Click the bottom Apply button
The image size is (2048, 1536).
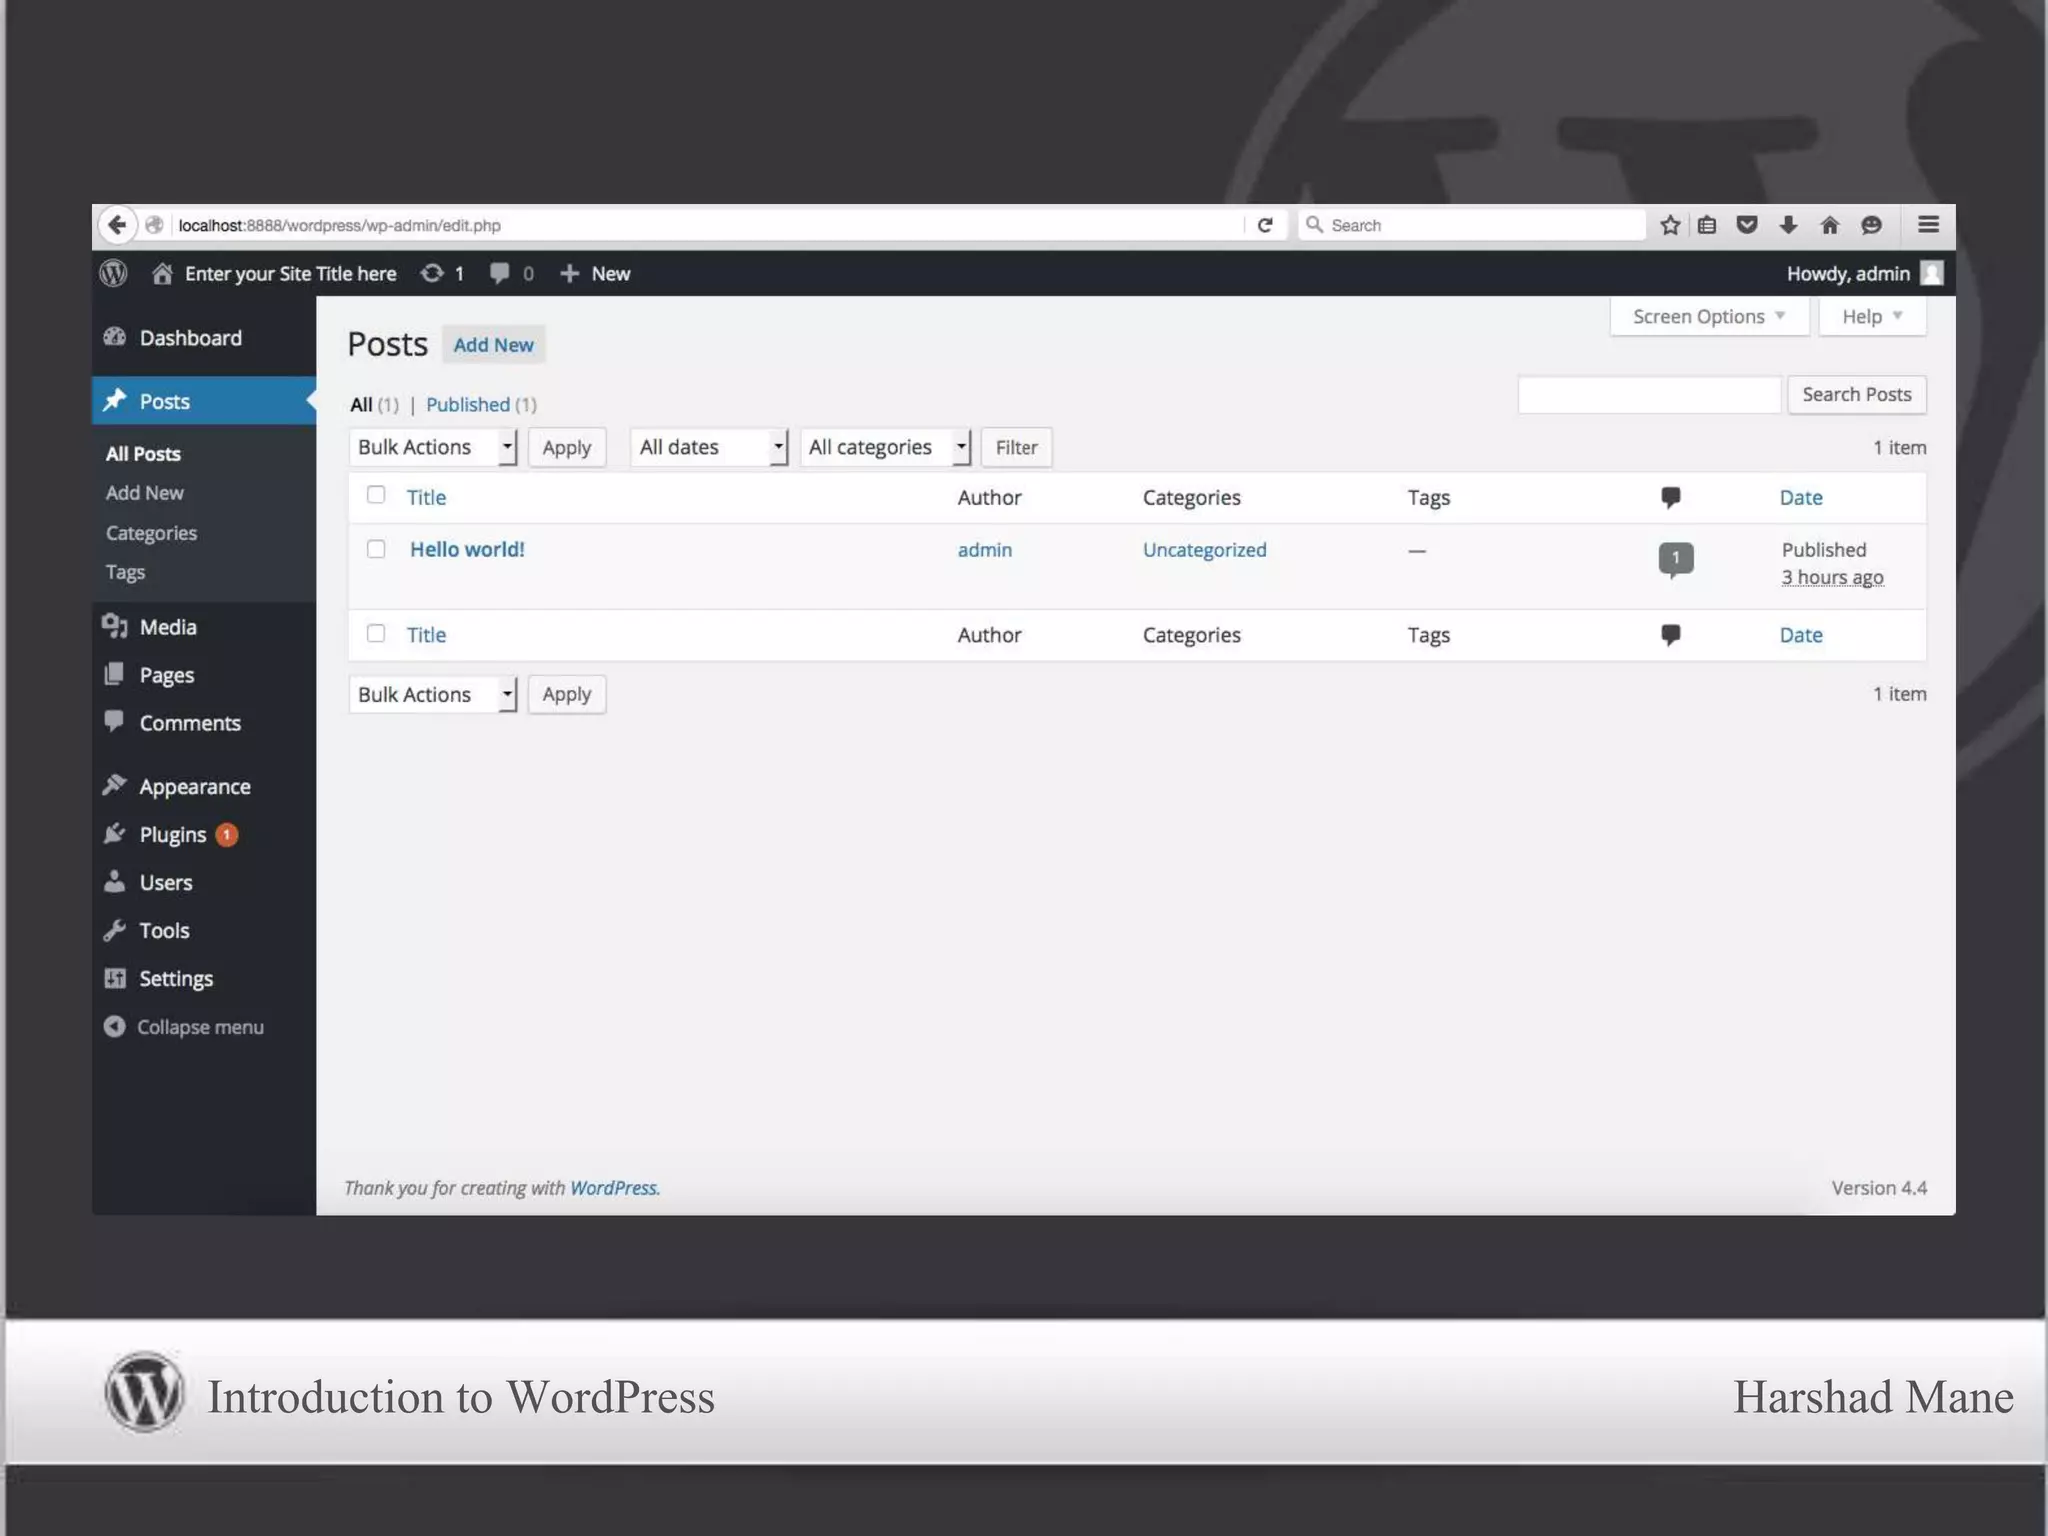[x=567, y=694]
